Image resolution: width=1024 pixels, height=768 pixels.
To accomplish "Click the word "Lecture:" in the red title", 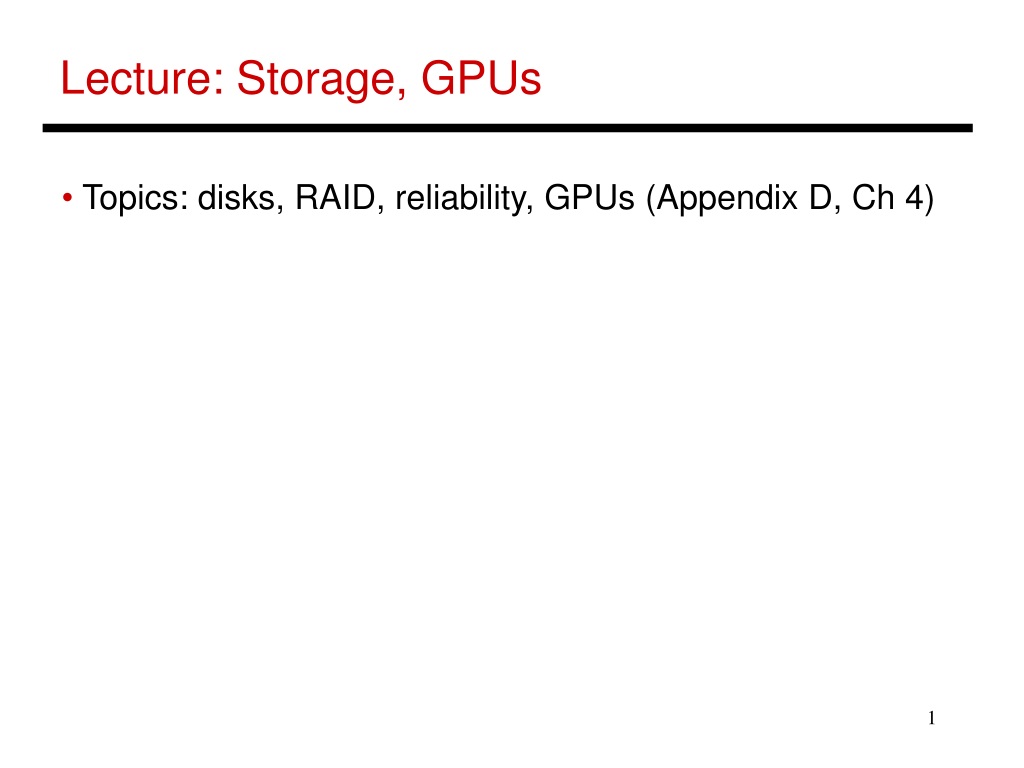I will pyautogui.click(x=142, y=78).
